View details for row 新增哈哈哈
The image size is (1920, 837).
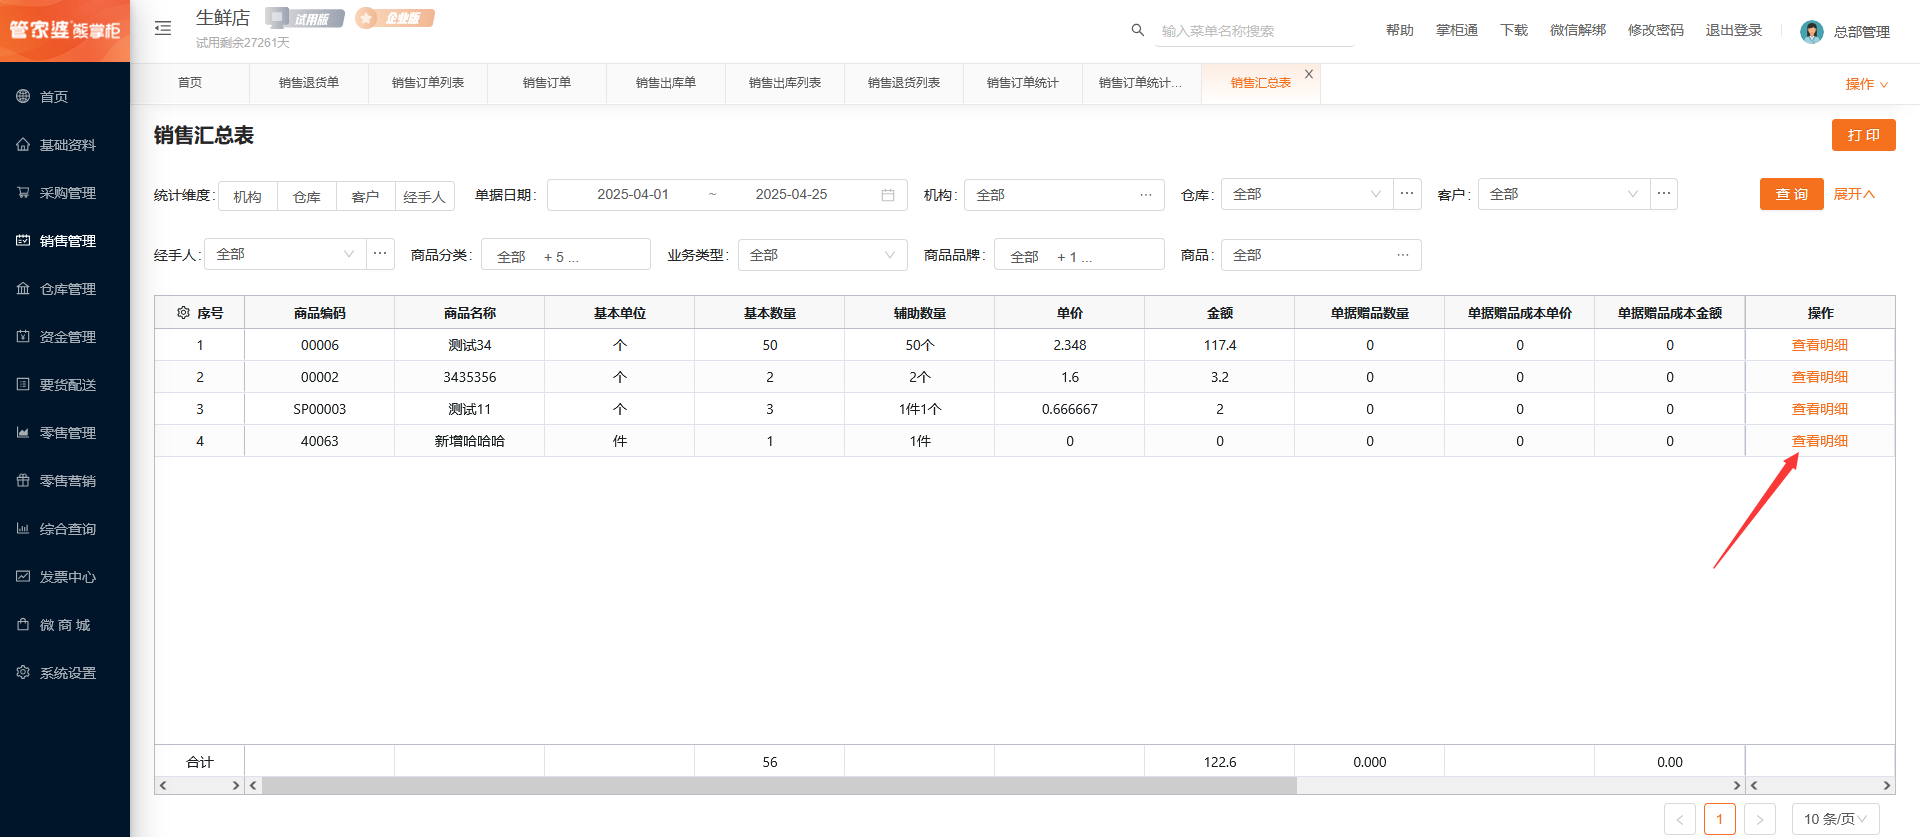pyautogui.click(x=1820, y=441)
